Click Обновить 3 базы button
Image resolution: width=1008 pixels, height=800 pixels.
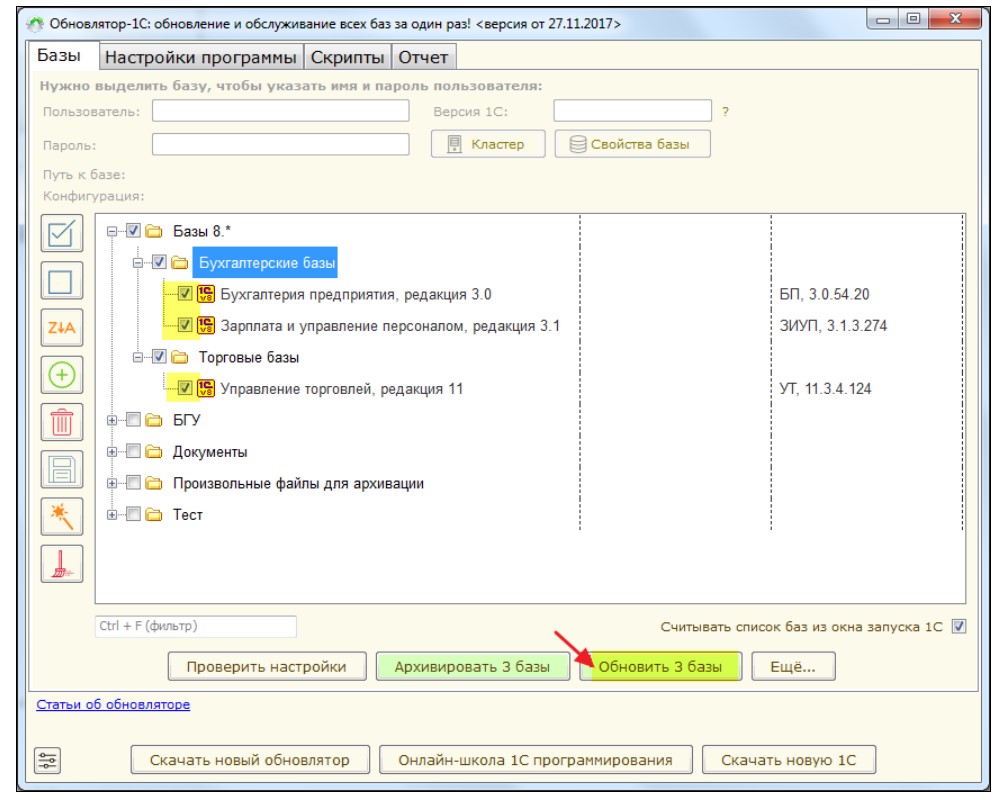tap(661, 667)
